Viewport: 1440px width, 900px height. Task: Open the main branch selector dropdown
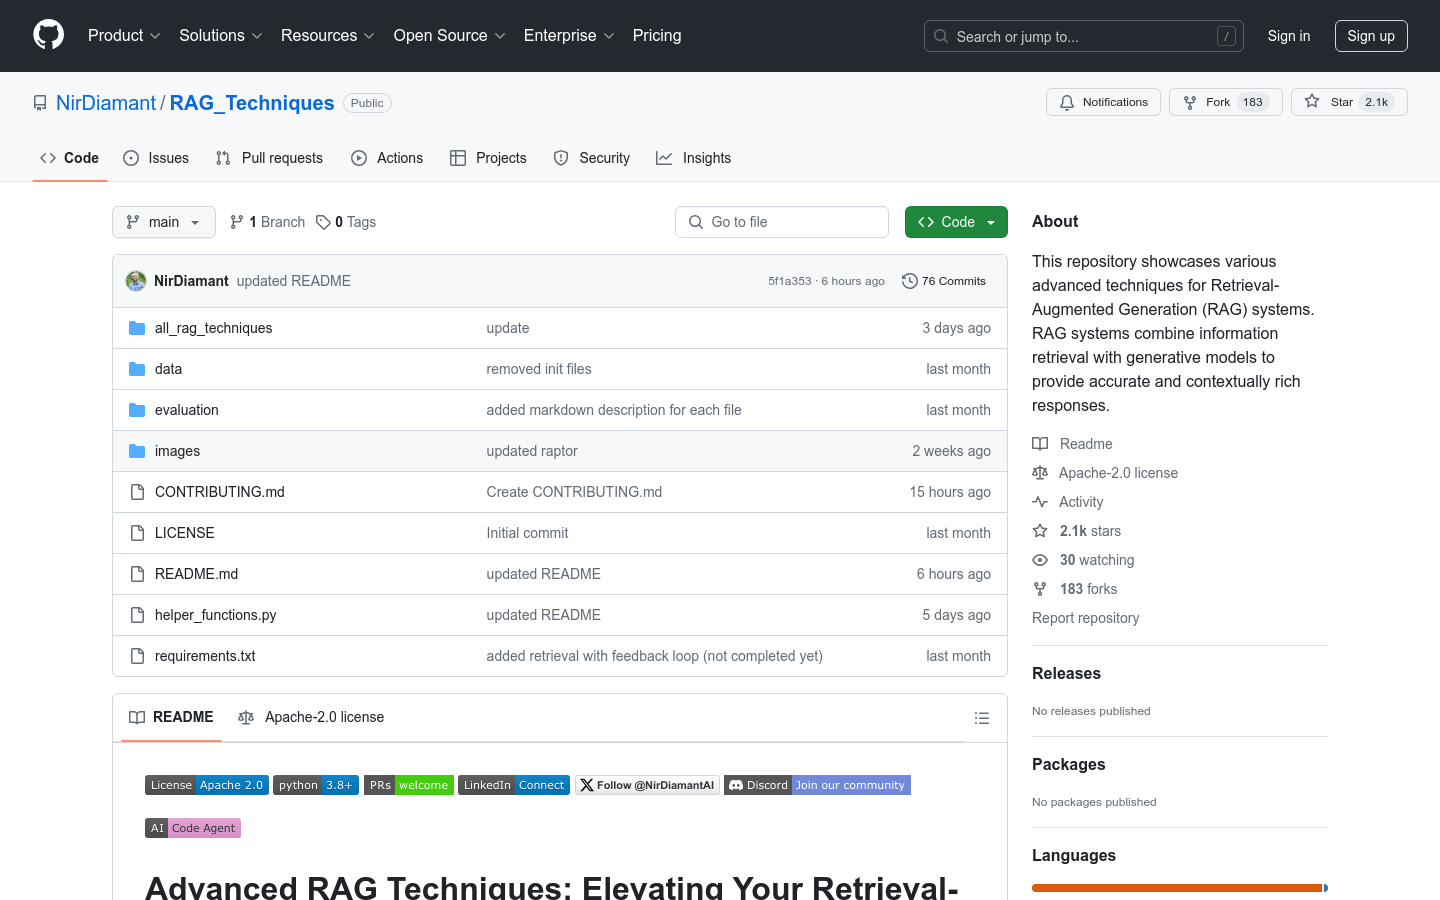164,222
